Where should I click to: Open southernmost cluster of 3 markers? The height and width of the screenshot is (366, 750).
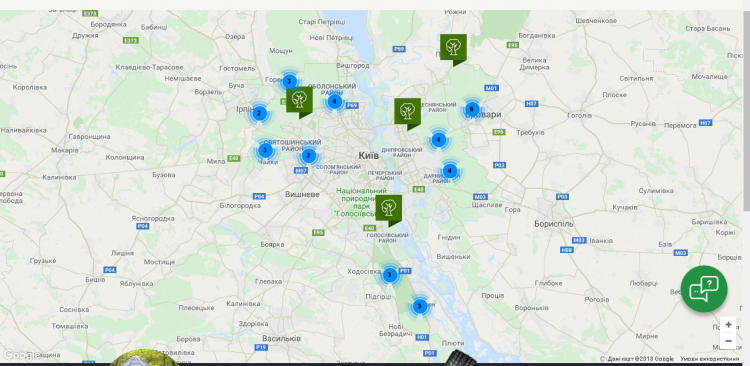[x=419, y=306]
